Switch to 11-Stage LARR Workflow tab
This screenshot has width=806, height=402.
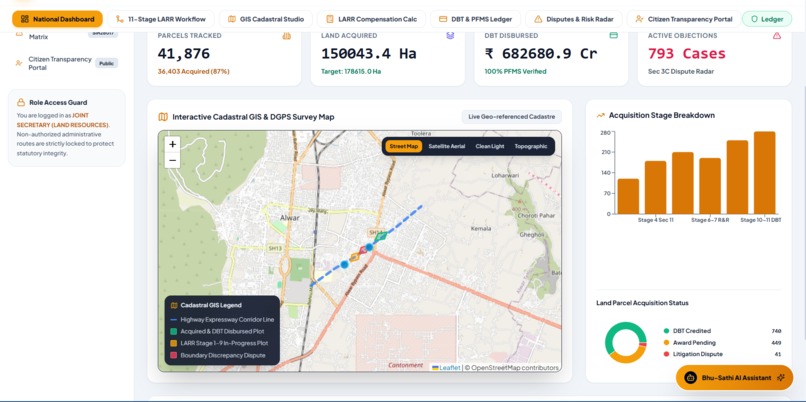[161, 19]
